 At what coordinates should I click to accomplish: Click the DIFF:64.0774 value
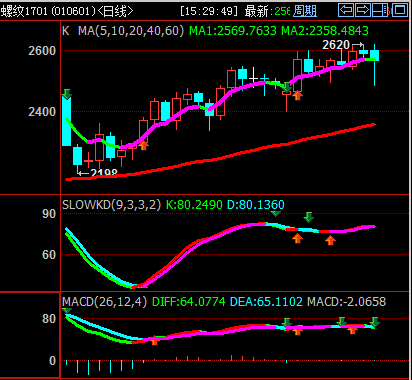point(189,302)
